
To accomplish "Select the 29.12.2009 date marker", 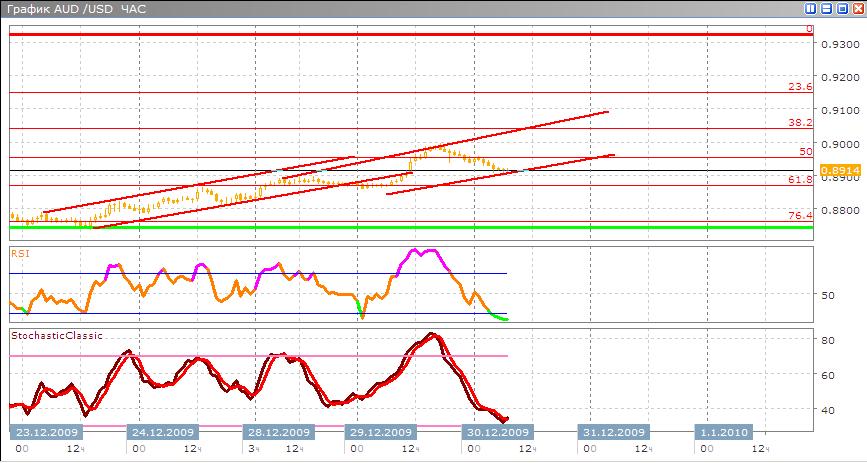I will pyautogui.click(x=379, y=432).
